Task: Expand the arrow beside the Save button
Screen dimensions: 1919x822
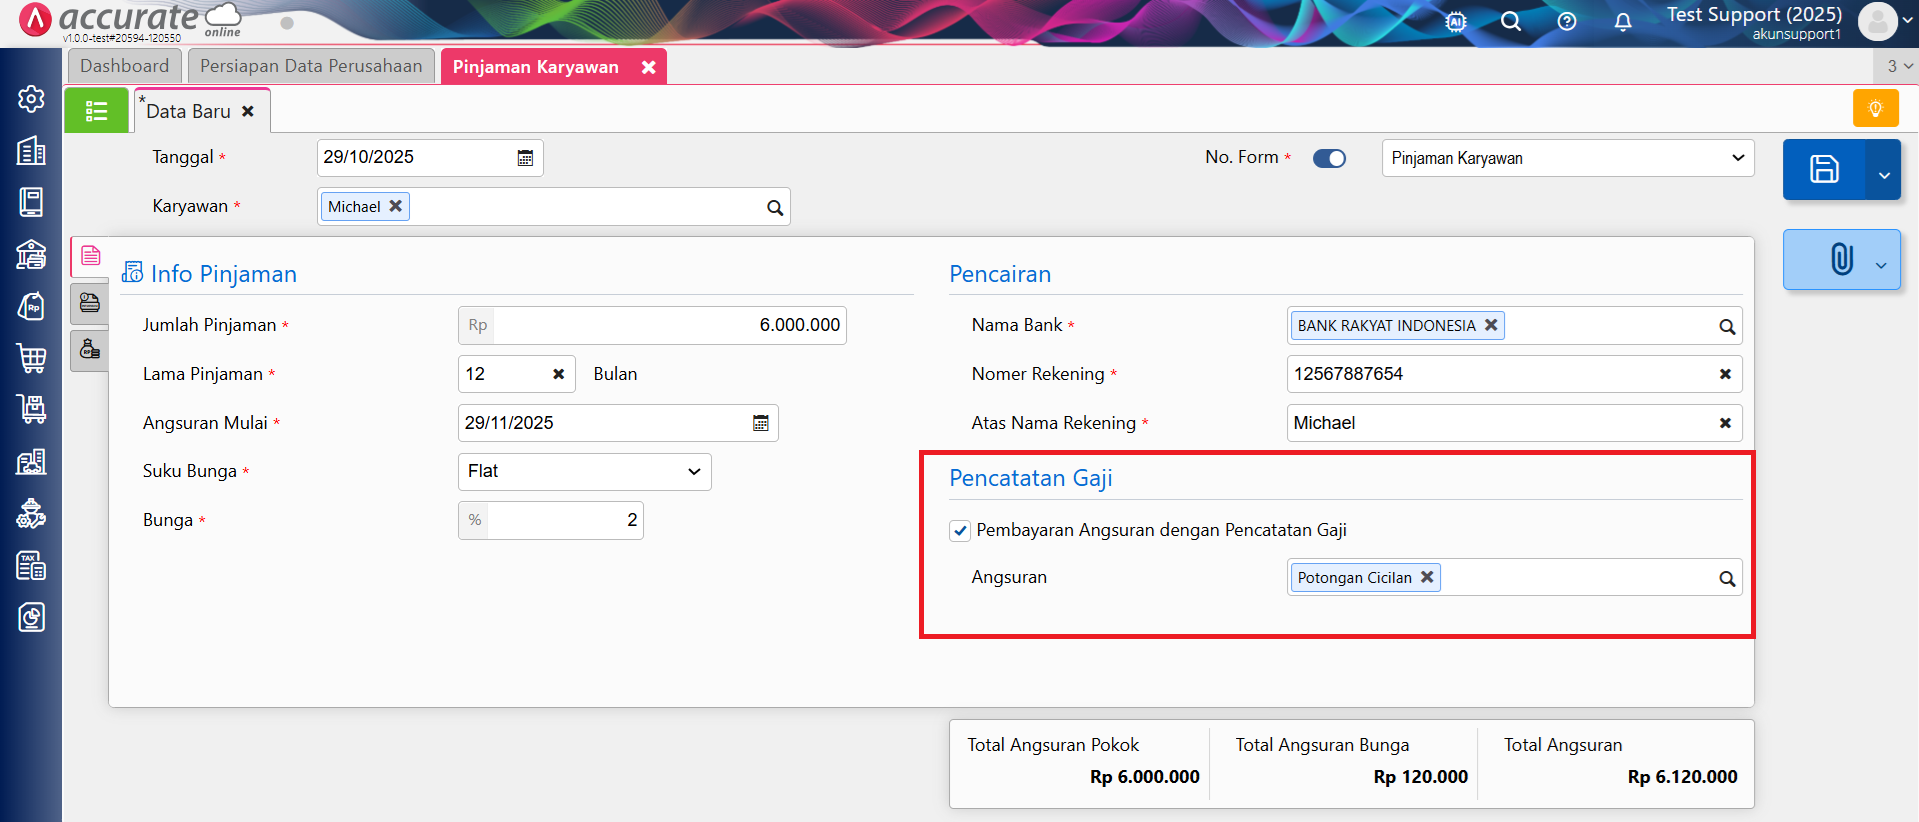Action: (x=1884, y=175)
